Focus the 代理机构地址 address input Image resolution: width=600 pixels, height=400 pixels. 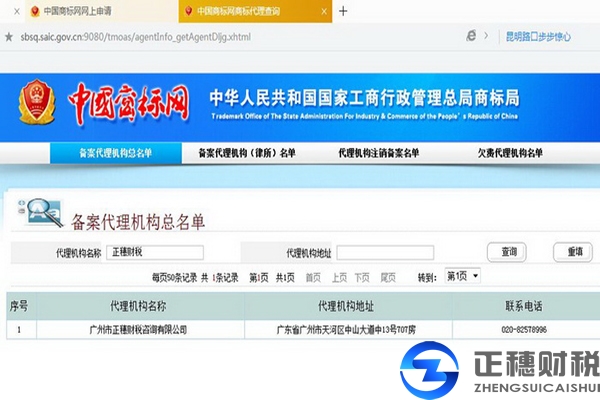(385, 252)
